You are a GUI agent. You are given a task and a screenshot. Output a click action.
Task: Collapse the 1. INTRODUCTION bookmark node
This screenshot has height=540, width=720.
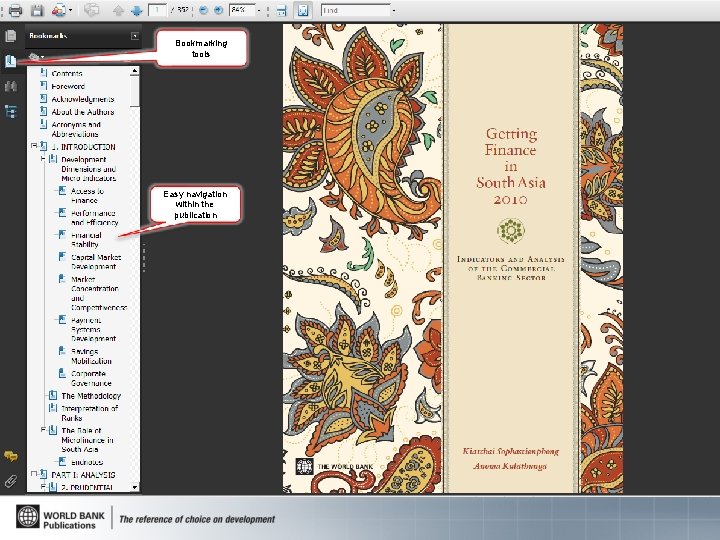pyautogui.click(x=34, y=146)
